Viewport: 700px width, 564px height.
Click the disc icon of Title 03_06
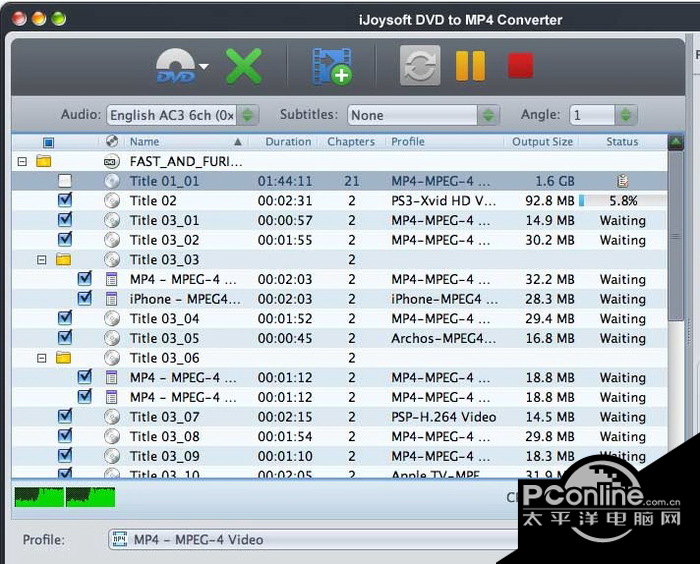click(112, 358)
